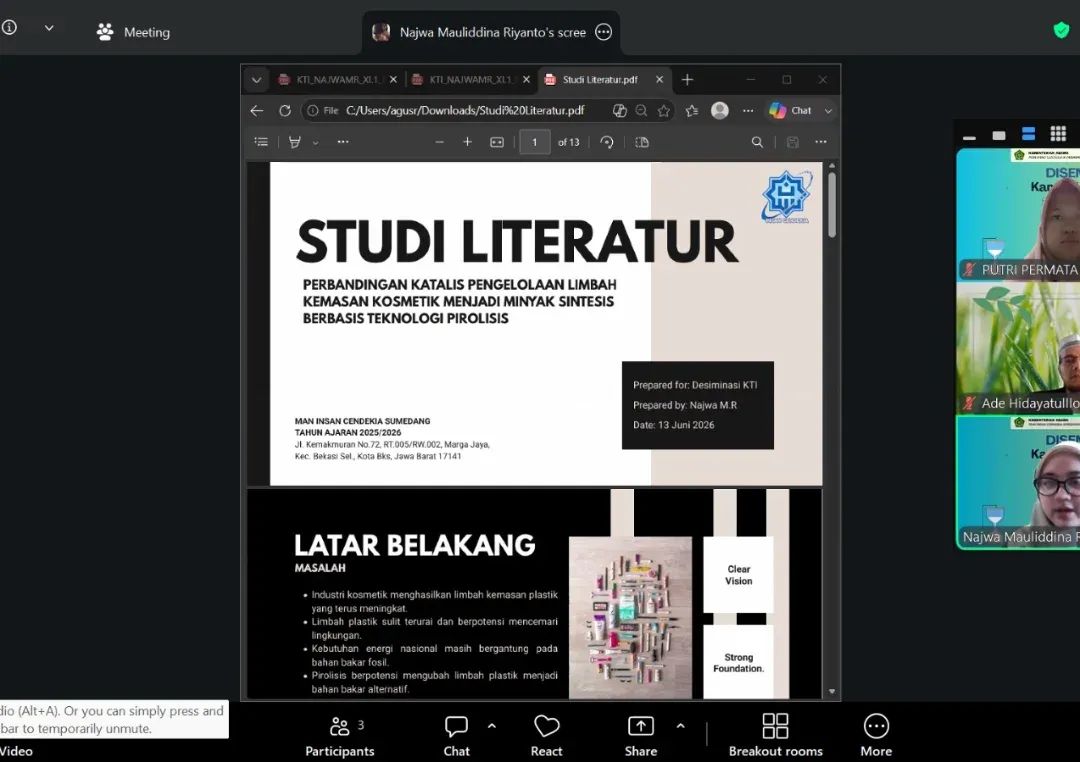This screenshot has height=762, width=1080.
Task: Close the Studi Literatur.pdf tab
Action: coord(659,80)
